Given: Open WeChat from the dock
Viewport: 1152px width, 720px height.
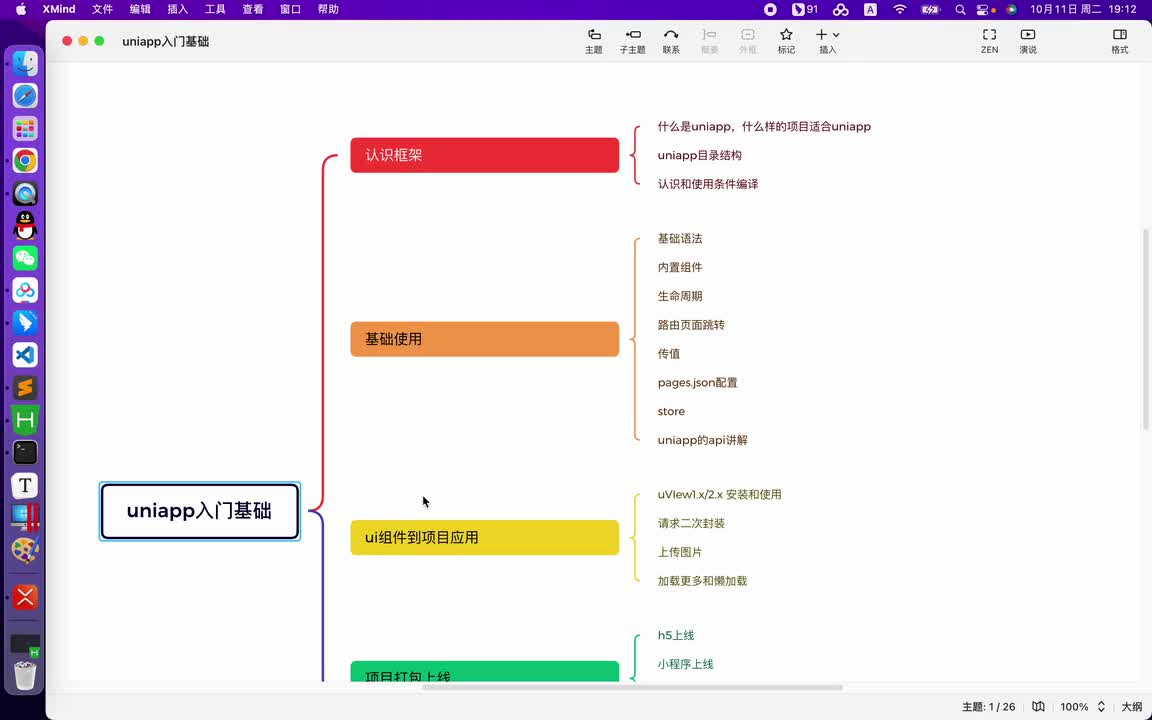Looking at the screenshot, I should [25, 258].
